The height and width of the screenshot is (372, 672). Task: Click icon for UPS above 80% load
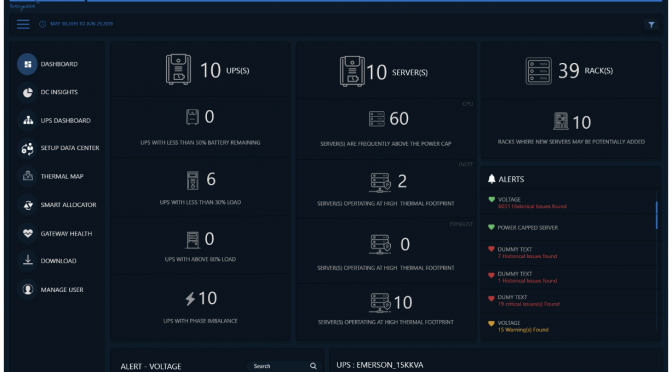(x=193, y=240)
